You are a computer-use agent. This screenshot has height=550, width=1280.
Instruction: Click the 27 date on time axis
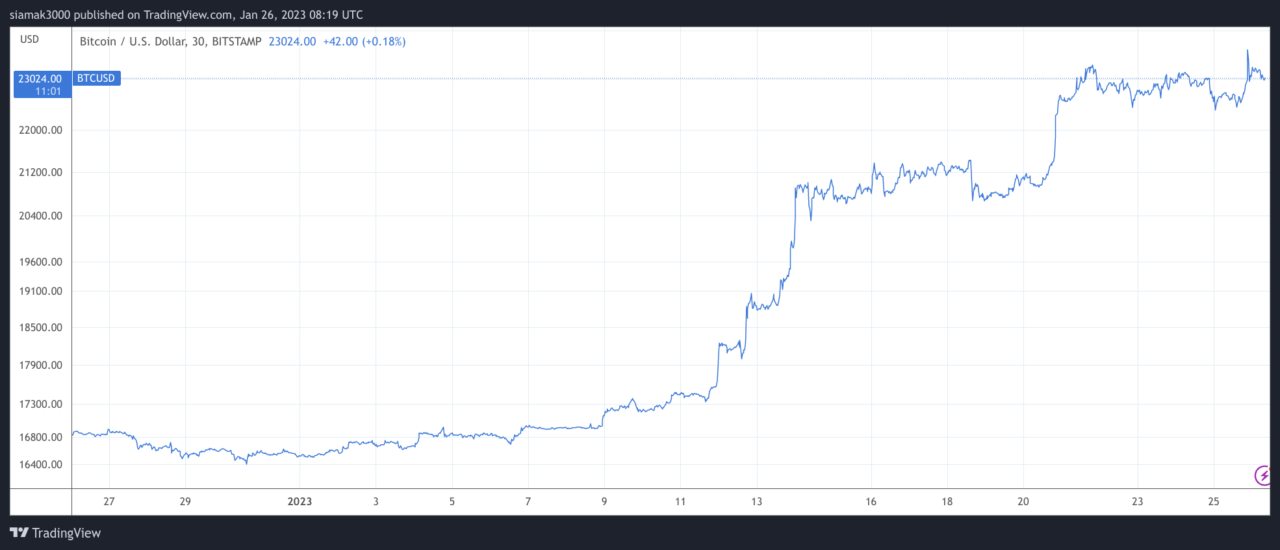coord(109,501)
